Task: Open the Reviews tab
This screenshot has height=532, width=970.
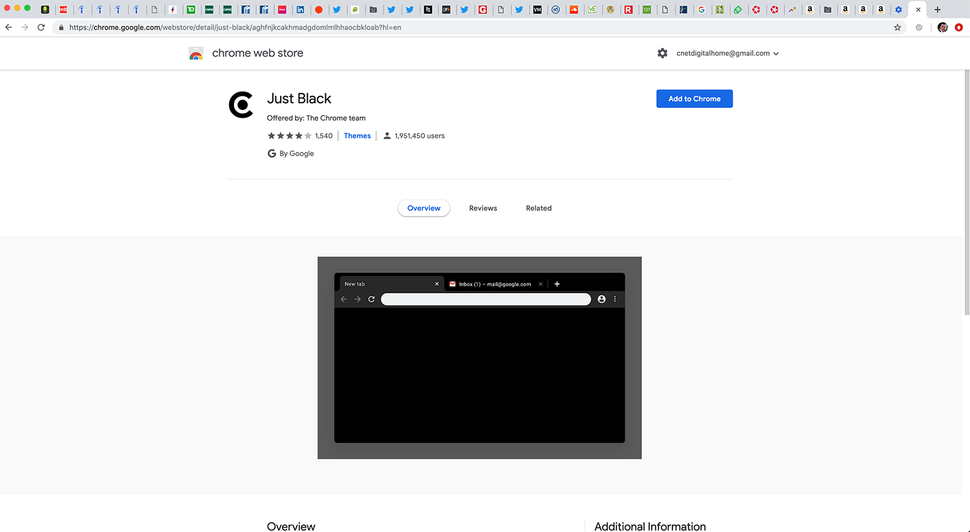Action: coord(483,208)
